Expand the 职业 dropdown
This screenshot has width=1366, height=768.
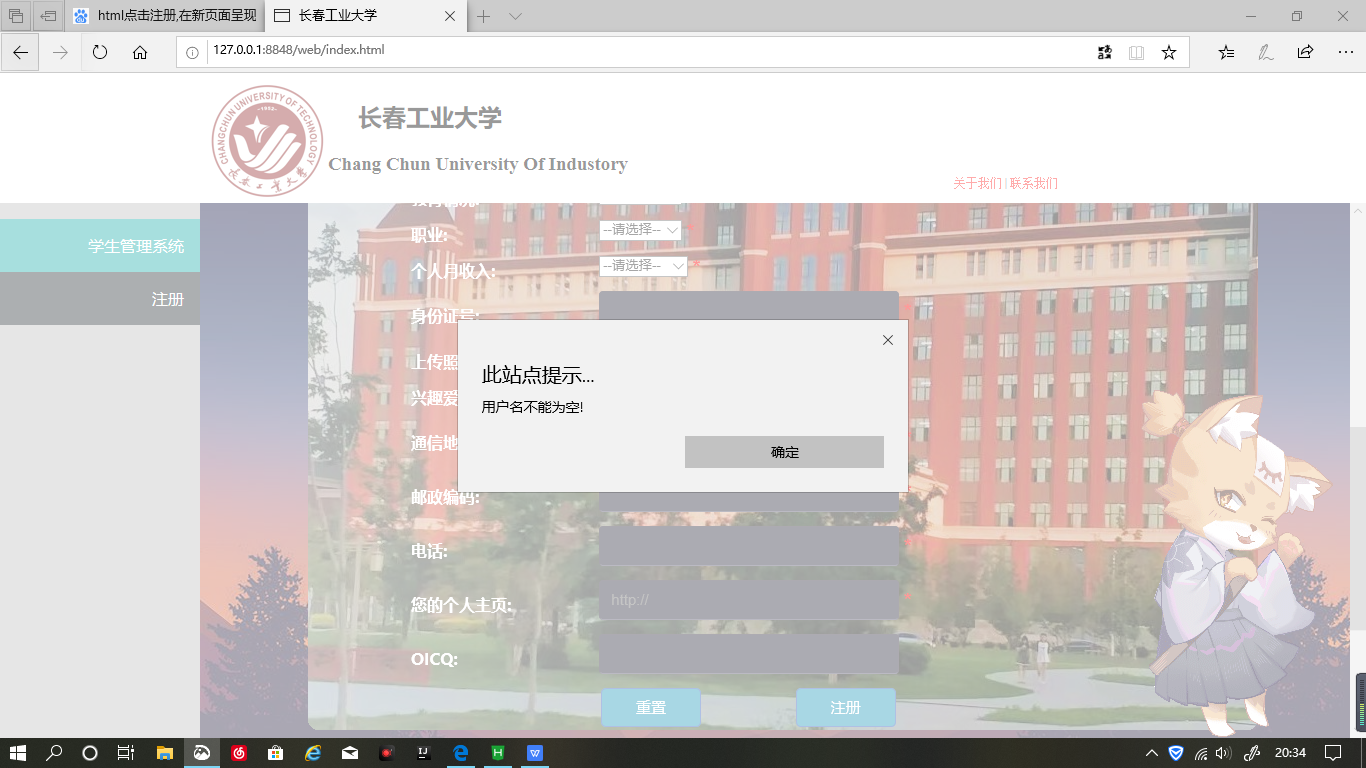coord(640,229)
